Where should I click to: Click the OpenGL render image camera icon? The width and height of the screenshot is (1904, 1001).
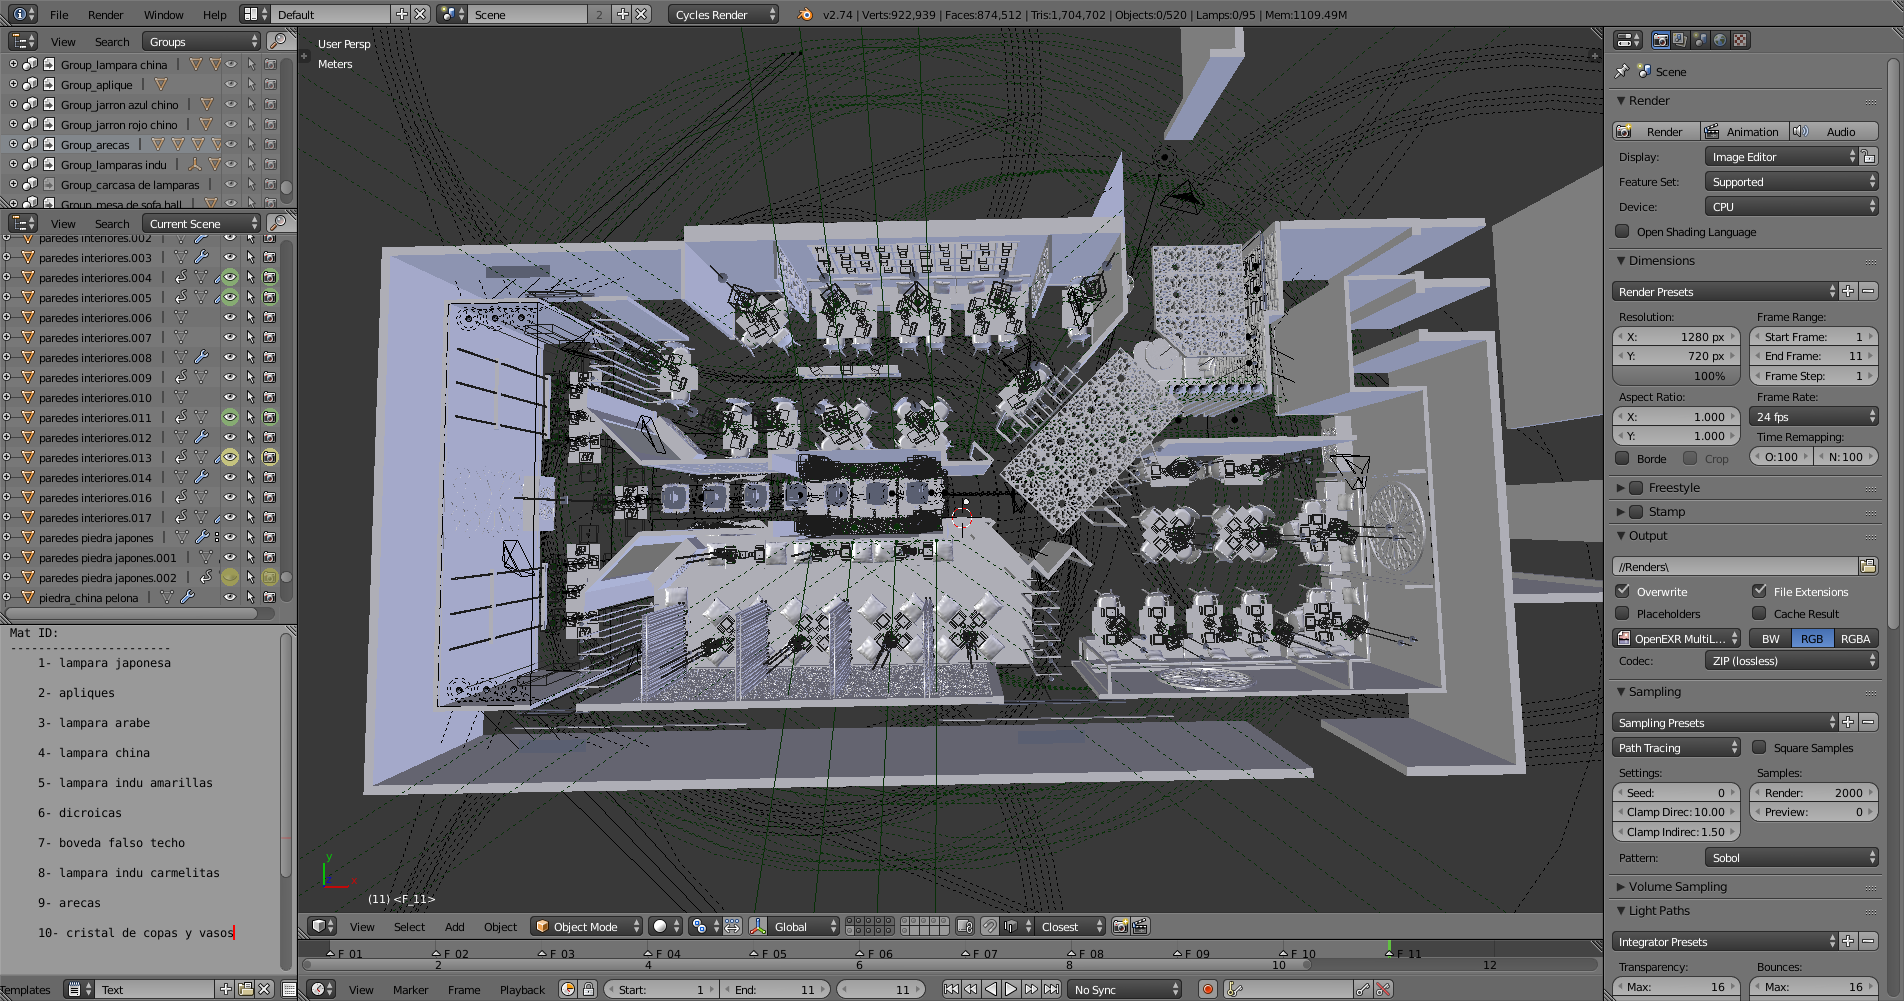coord(1121,927)
